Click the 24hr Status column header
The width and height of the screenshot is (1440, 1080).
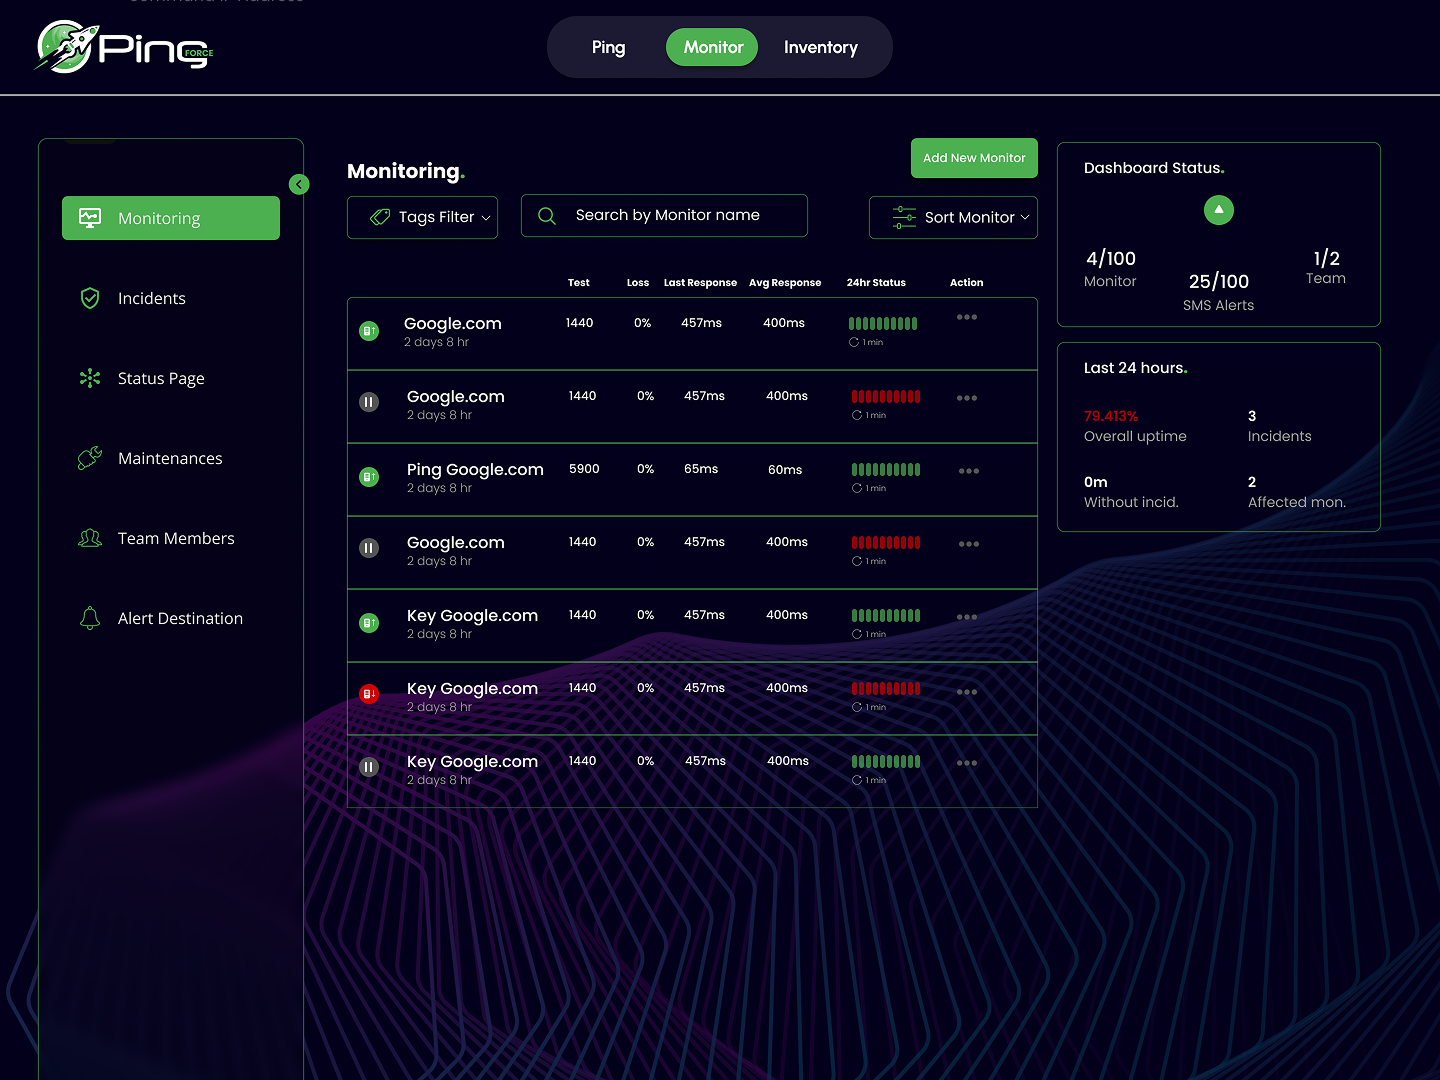tap(876, 283)
